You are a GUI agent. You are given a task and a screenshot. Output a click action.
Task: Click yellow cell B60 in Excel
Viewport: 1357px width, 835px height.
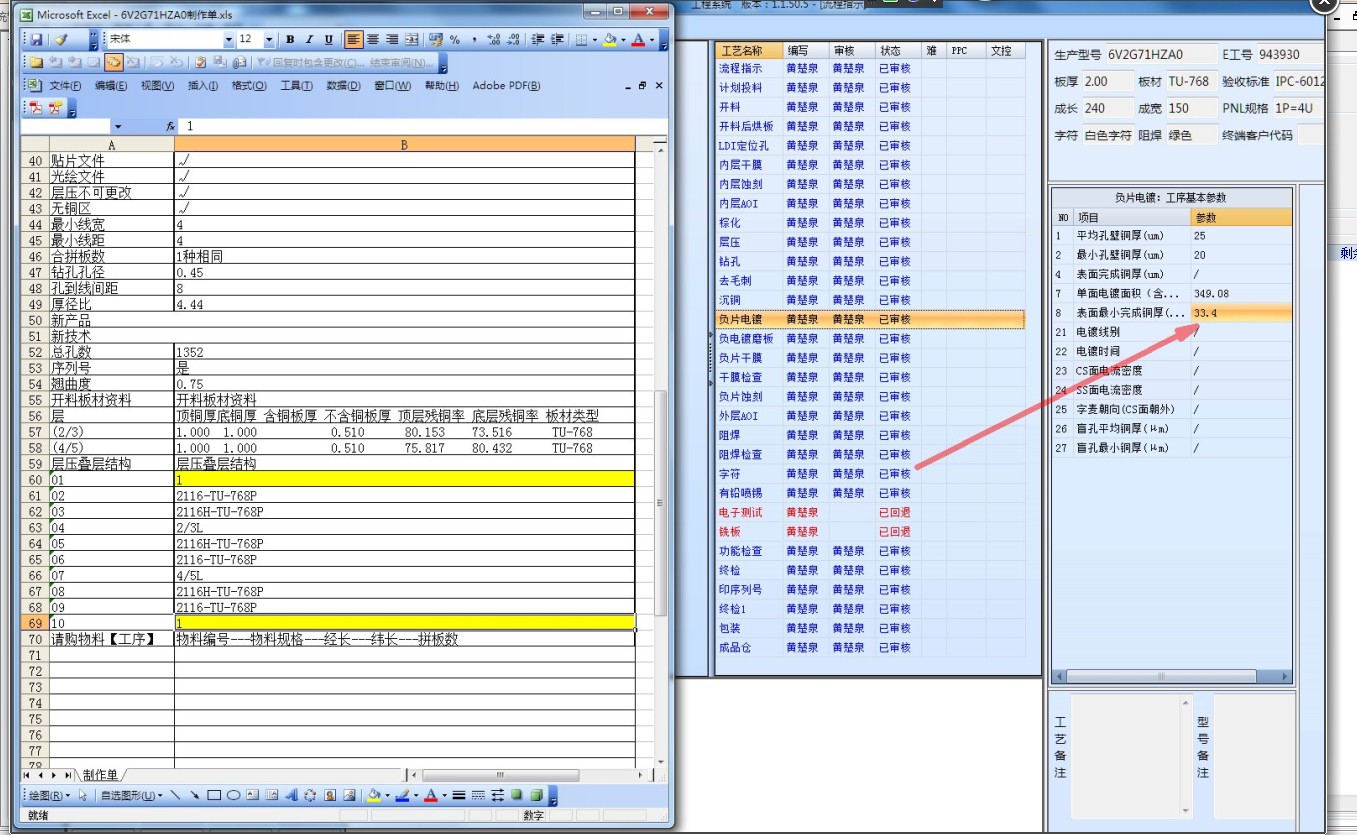404,479
